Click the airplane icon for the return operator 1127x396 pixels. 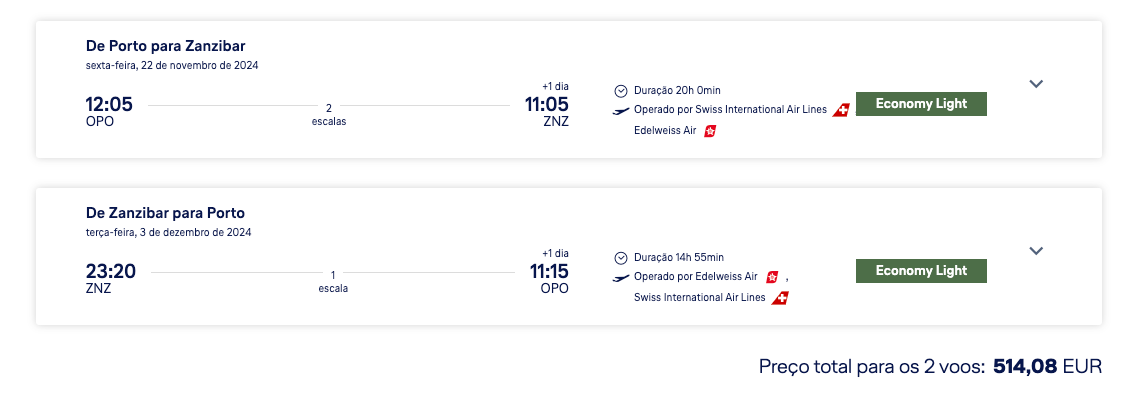(621, 277)
